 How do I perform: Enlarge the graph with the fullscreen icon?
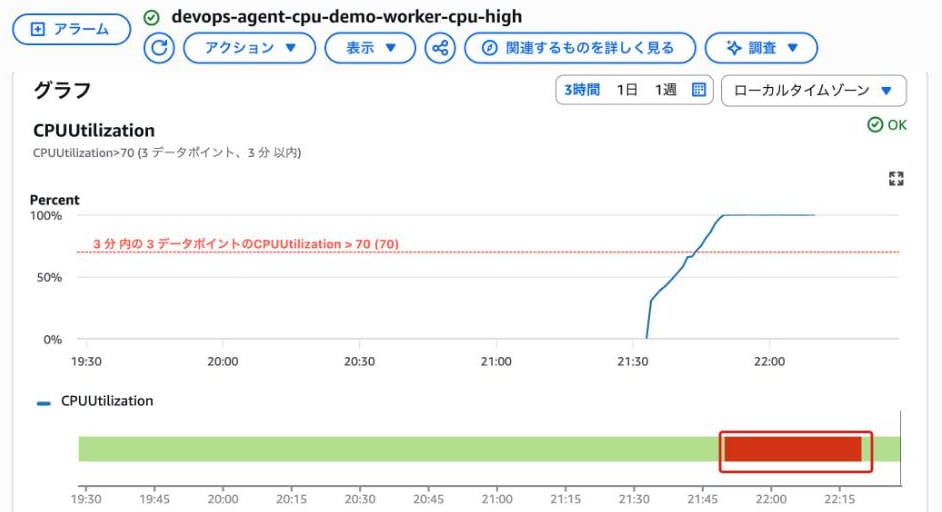point(896,178)
